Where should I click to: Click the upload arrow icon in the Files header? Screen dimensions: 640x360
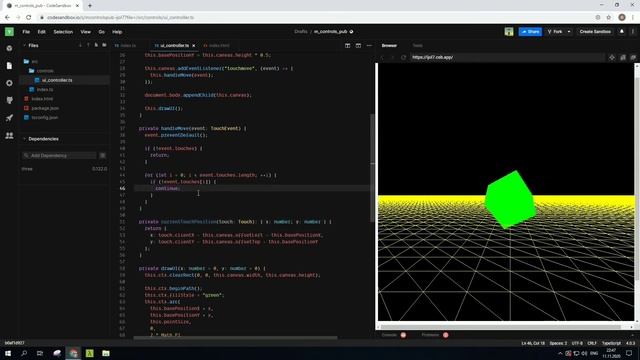coord(88,45)
